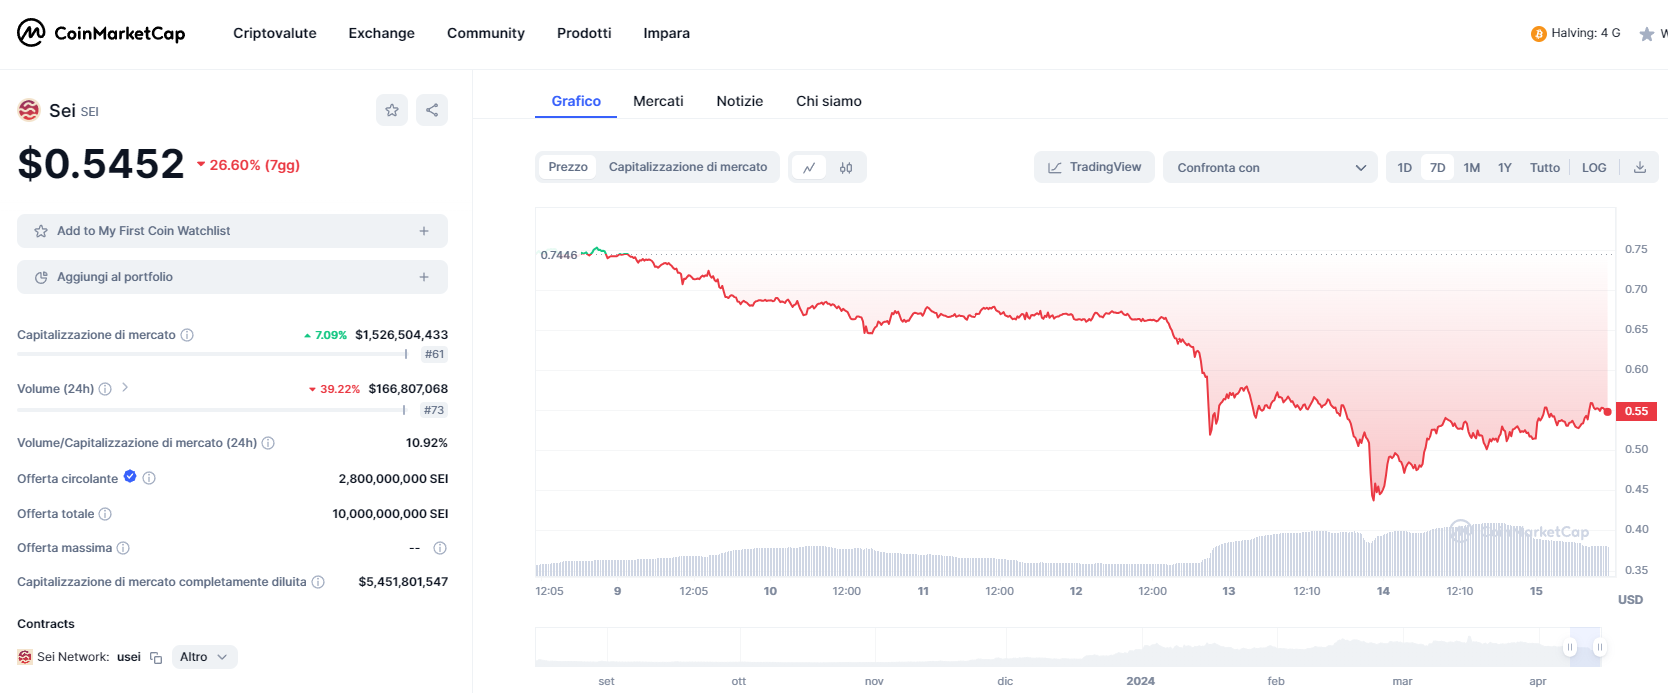The height and width of the screenshot is (693, 1668).
Task: Click Aggiungi al portfolio button
Action: pyautogui.click(x=232, y=277)
